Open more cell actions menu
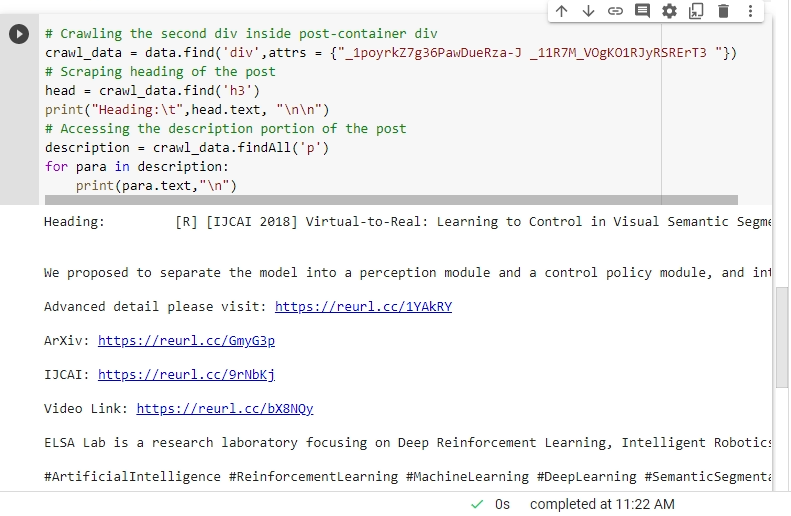This screenshot has height=516, width=791. [750, 11]
